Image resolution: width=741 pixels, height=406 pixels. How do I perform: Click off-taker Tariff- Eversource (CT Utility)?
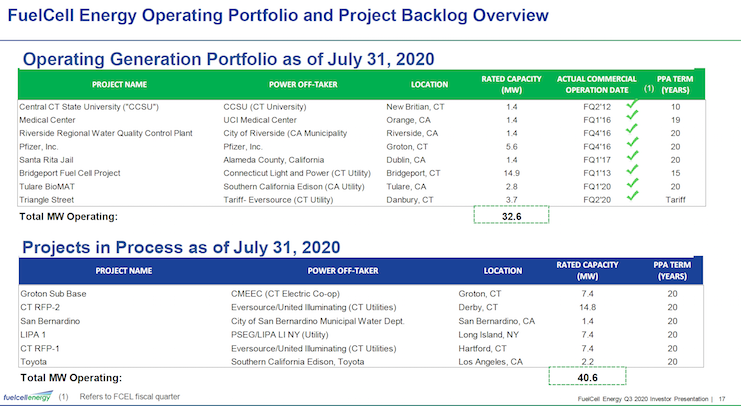click(x=278, y=200)
